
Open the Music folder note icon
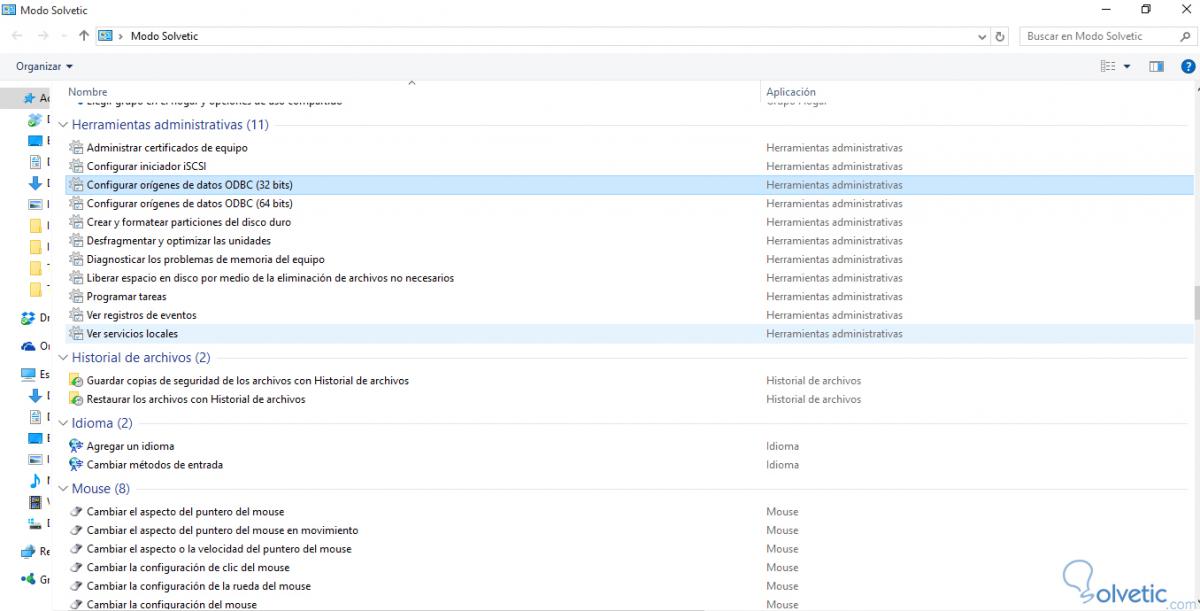tap(36, 480)
